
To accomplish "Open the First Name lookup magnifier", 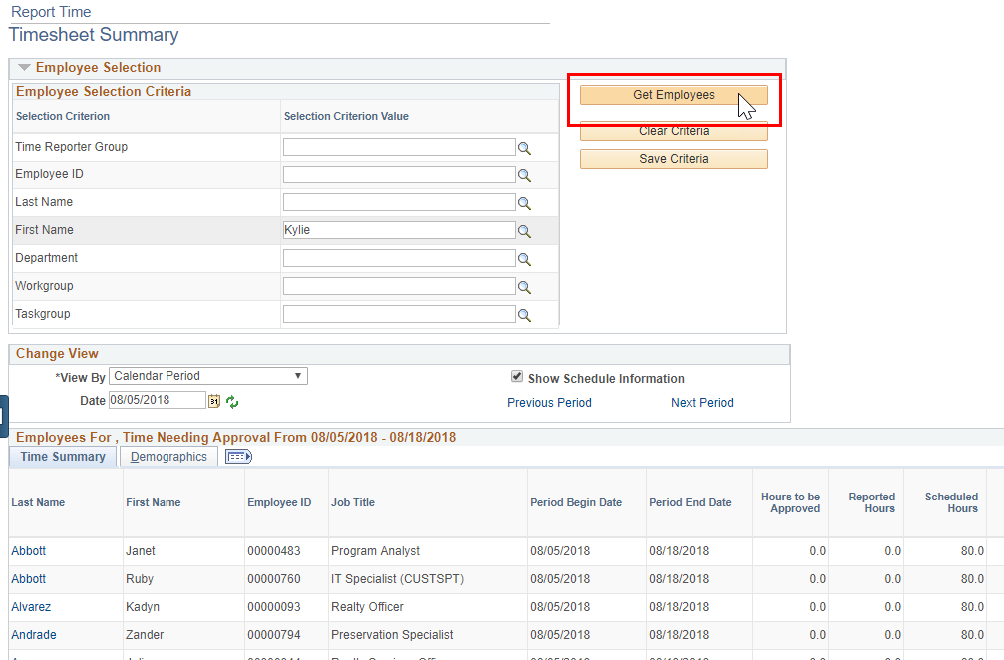I will (x=523, y=230).
